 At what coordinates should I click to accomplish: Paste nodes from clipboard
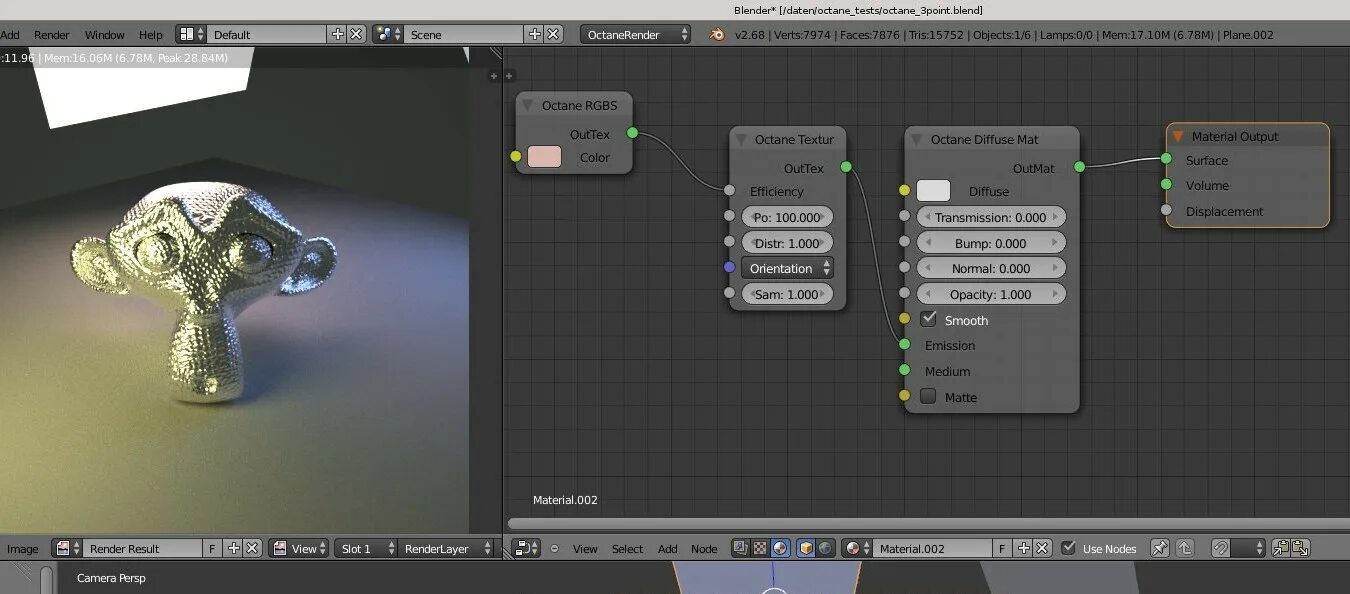tap(1300, 548)
